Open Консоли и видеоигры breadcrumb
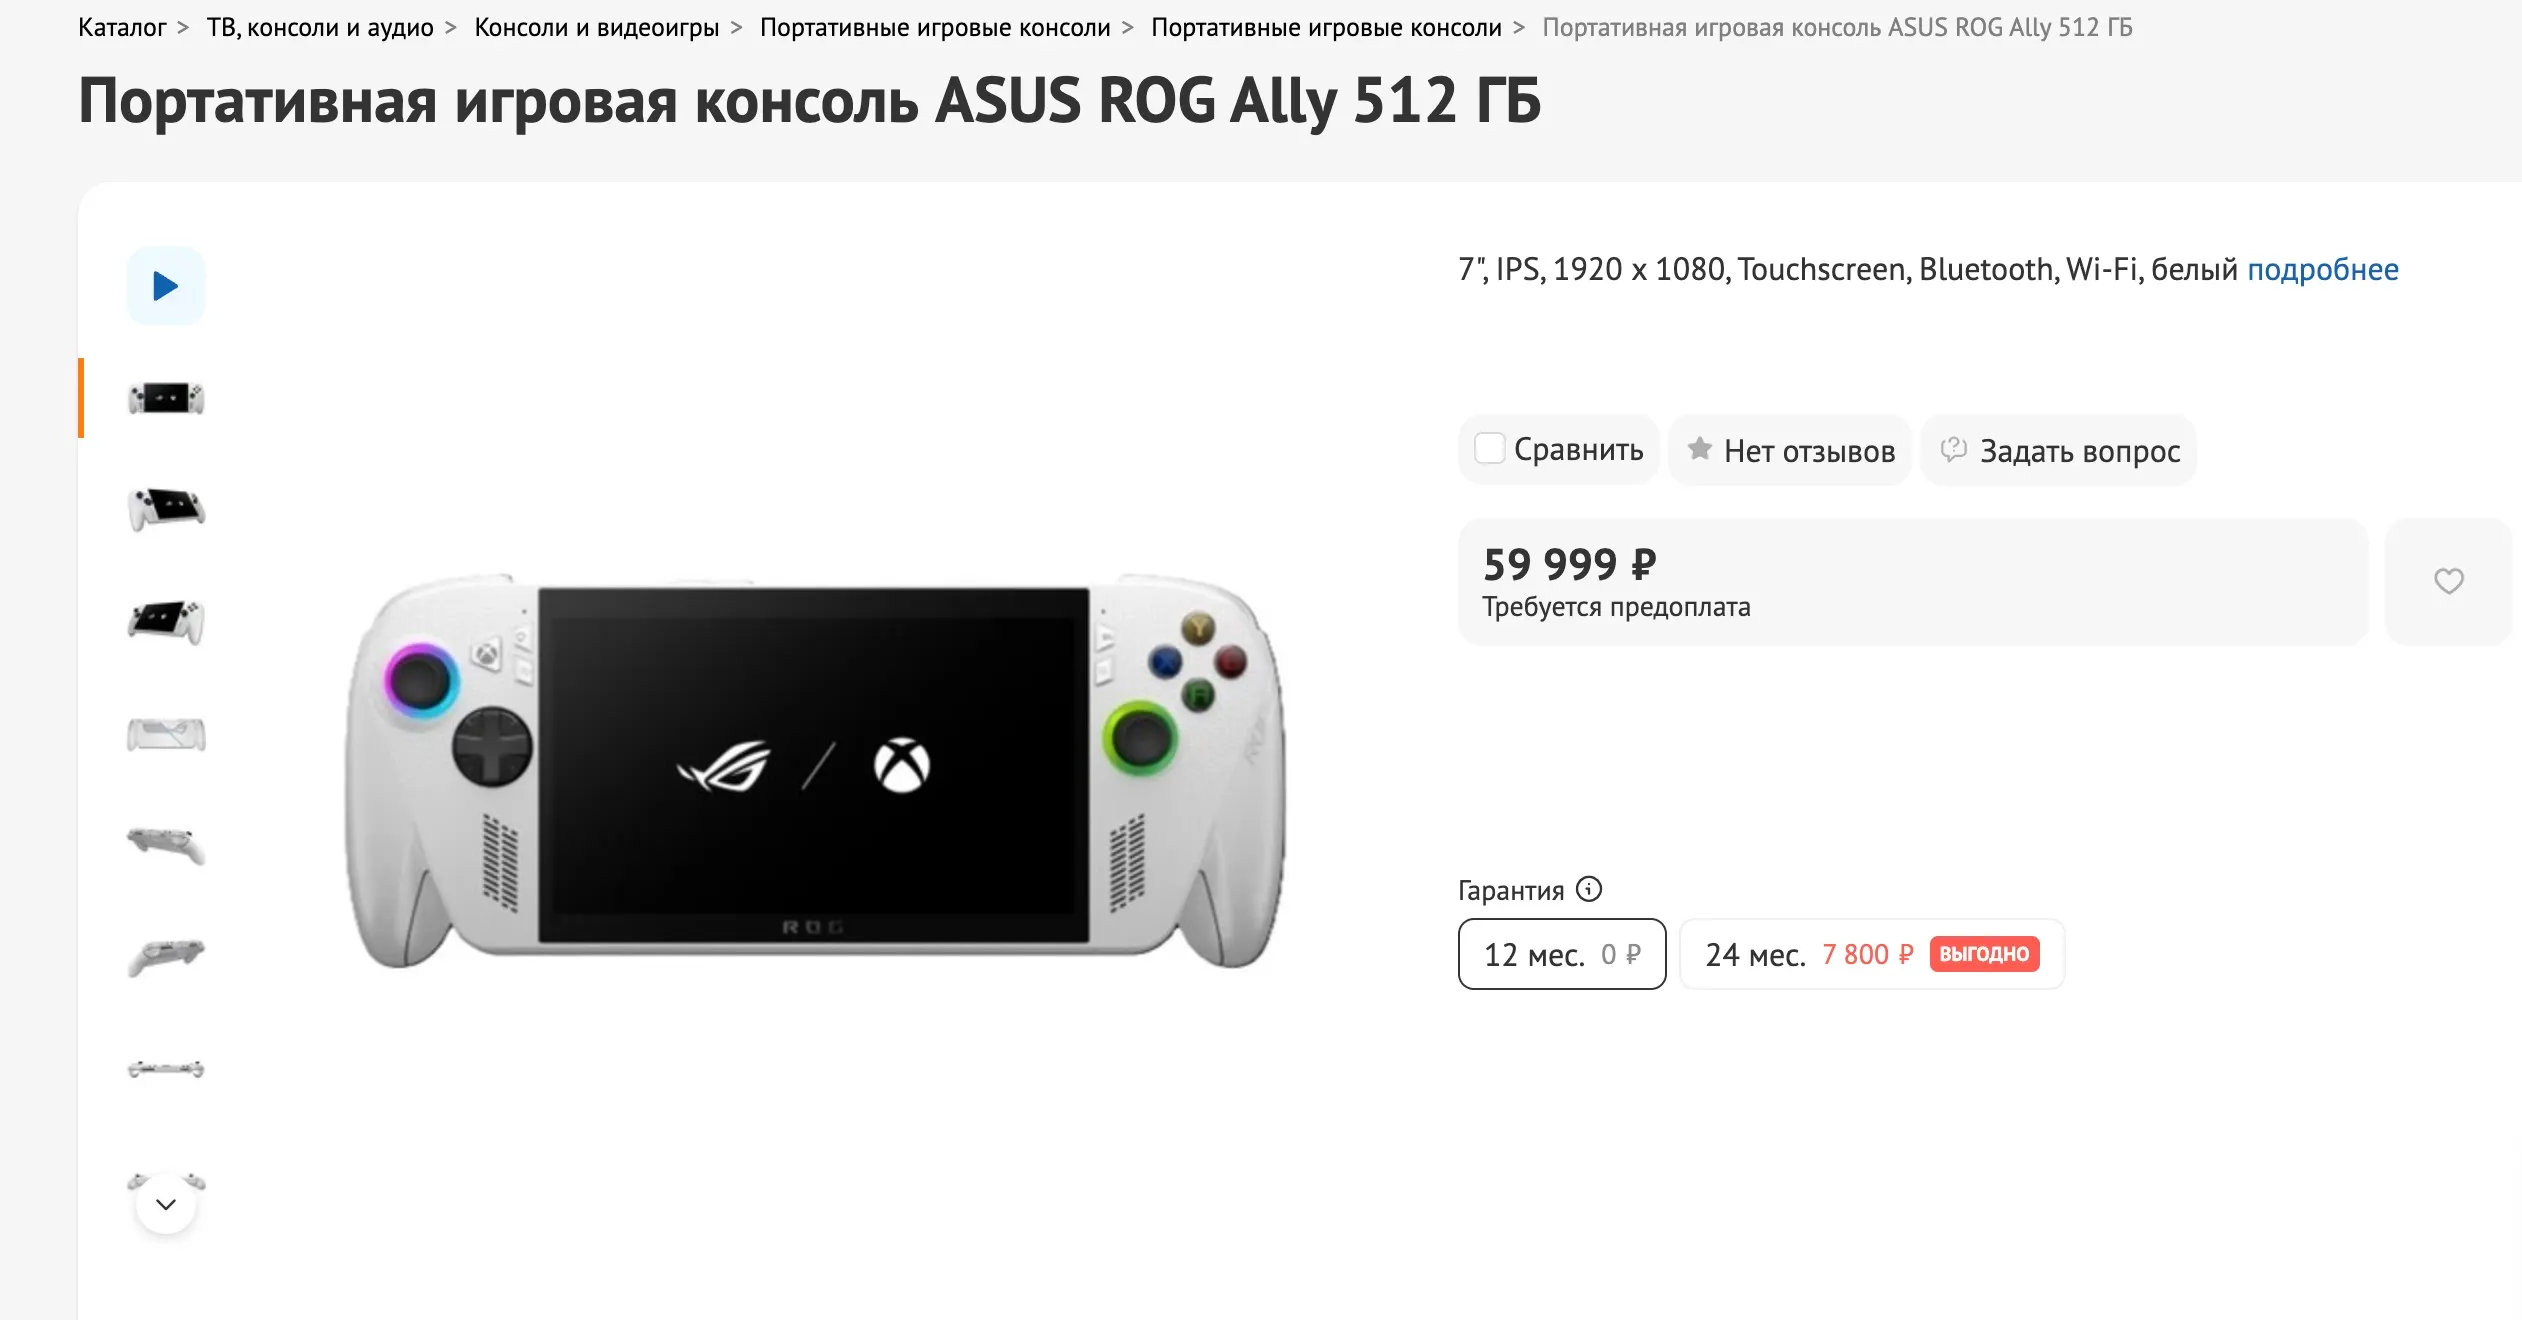Screen dimensions: 2522x1320 tap(597, 28)
